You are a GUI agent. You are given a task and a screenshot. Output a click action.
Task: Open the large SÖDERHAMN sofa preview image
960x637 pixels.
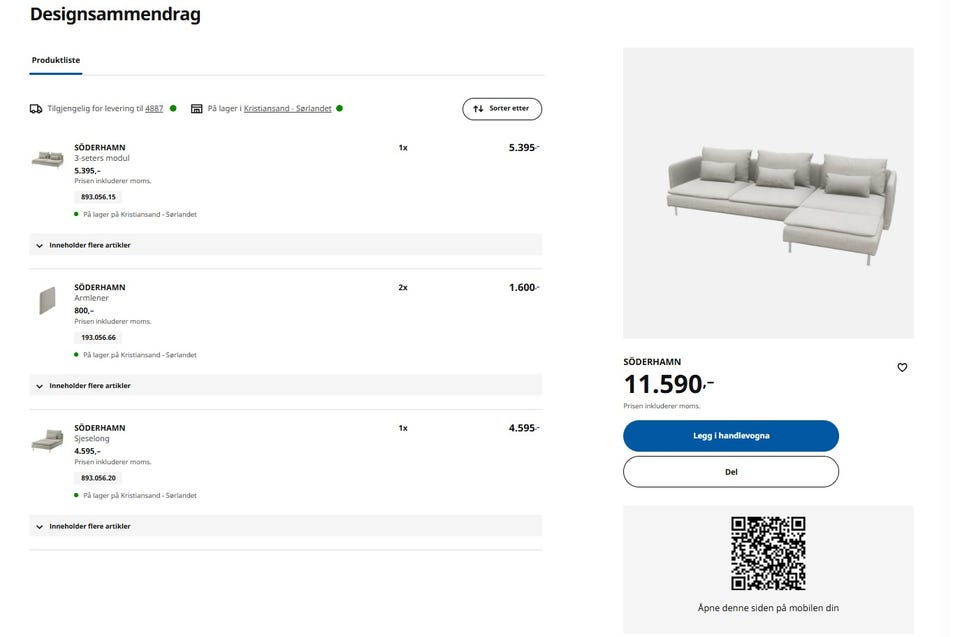coord(768,193)
